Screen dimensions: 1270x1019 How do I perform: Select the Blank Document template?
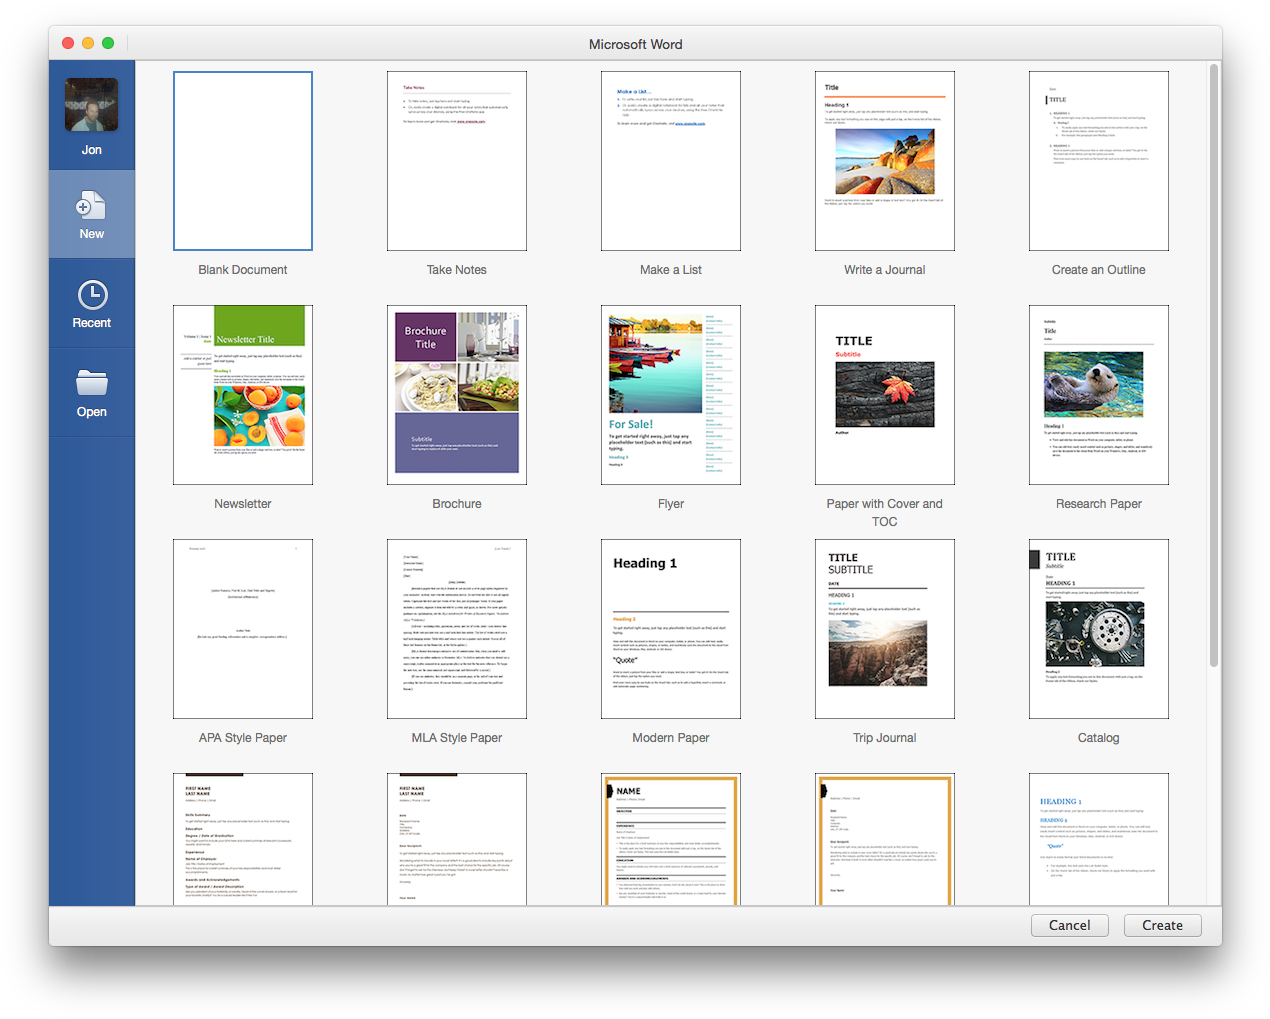243,161
